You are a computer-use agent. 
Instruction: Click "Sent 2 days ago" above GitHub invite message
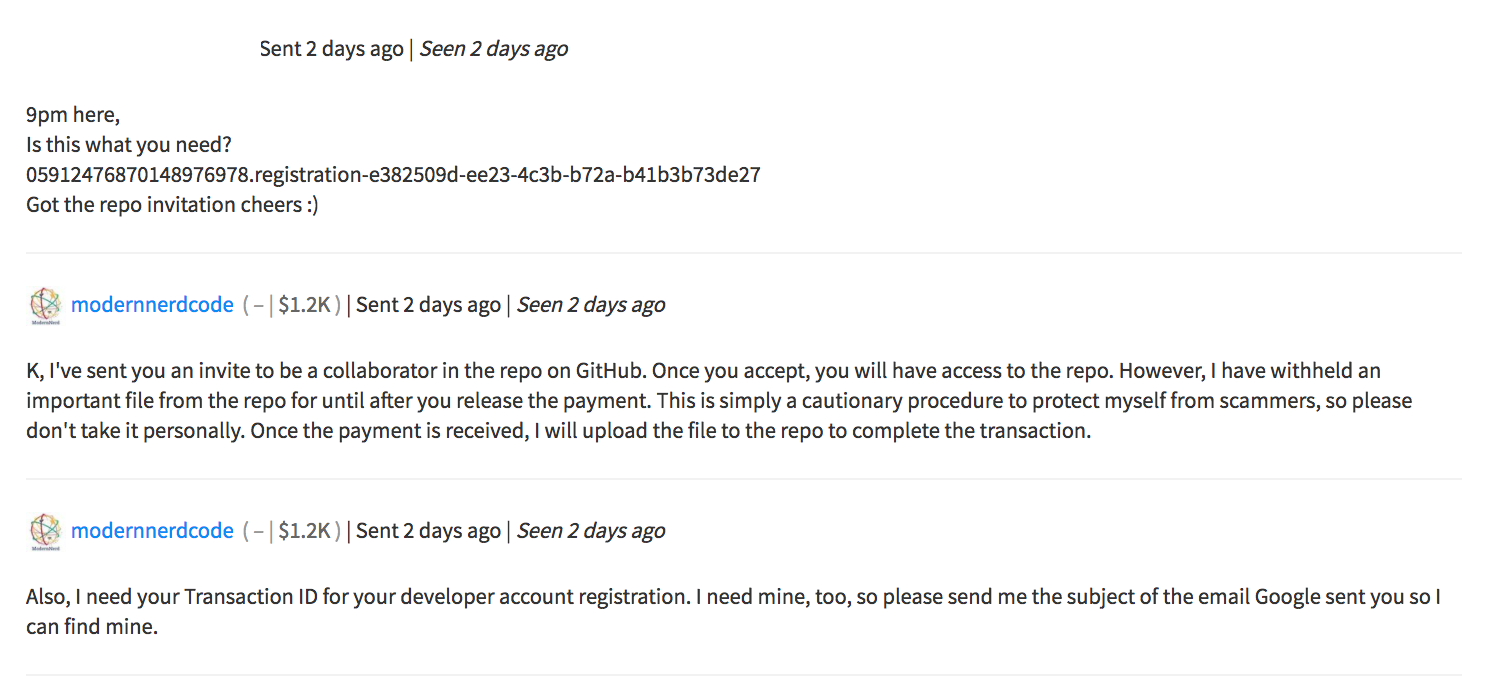(428, 305)
